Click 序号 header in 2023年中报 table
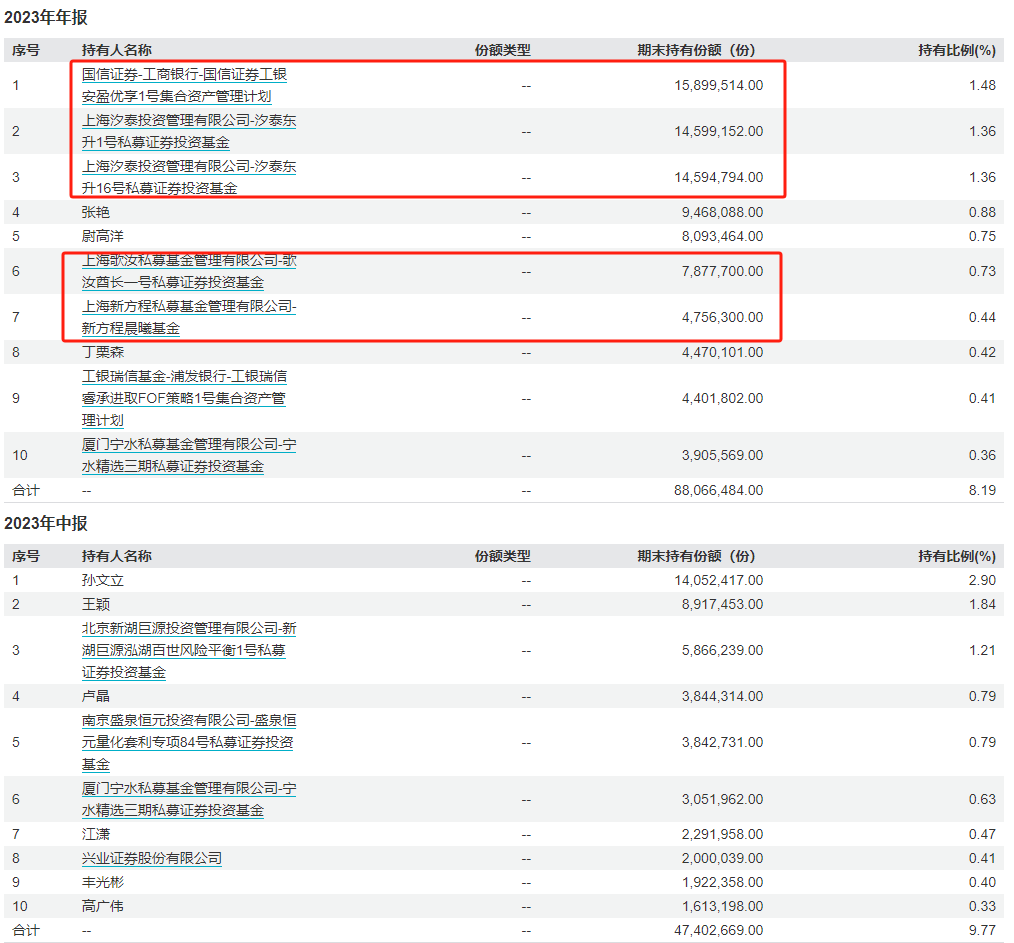Screen dimensions: 1014x943 pyautogui.click(x=26, y=556)
